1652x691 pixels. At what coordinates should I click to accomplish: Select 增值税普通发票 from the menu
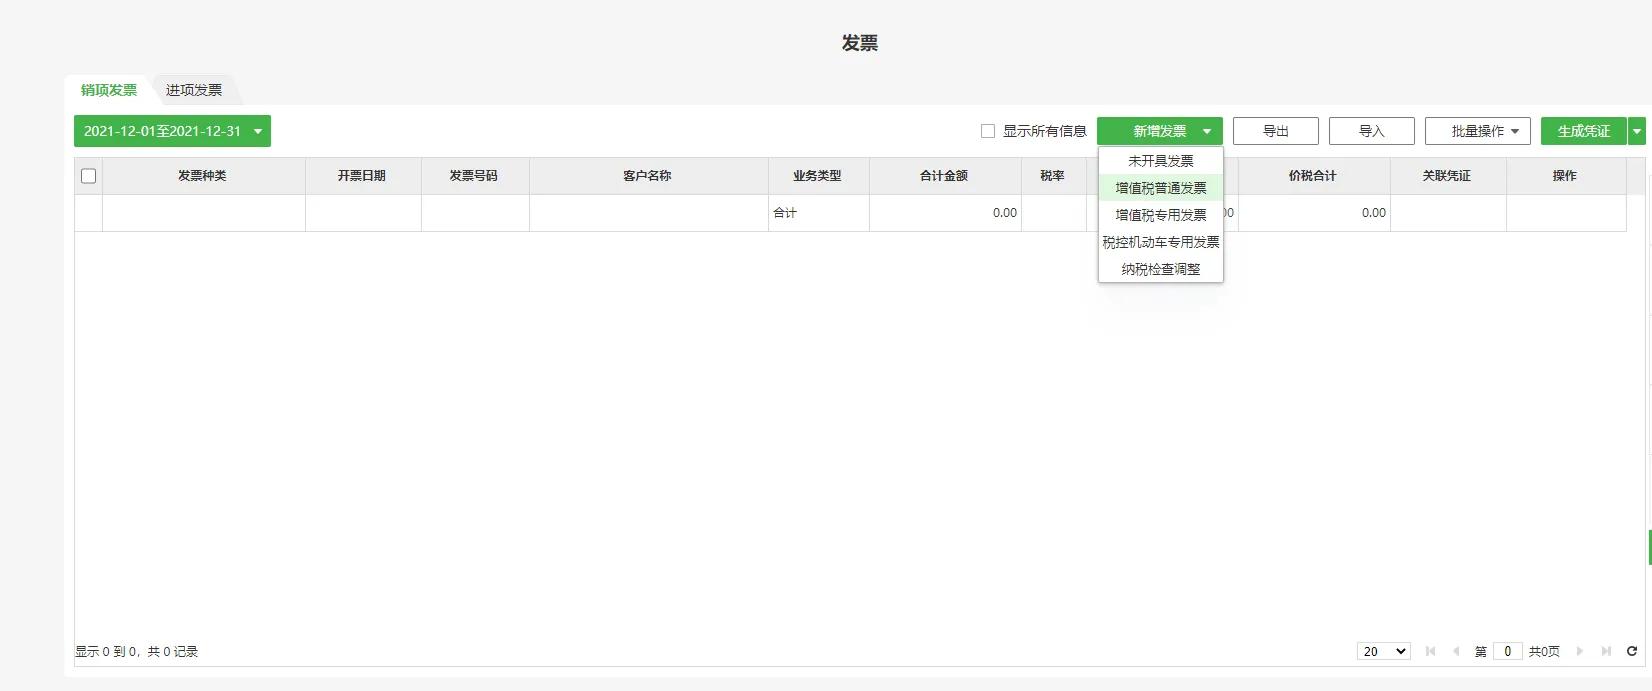tap(1160, 188)
